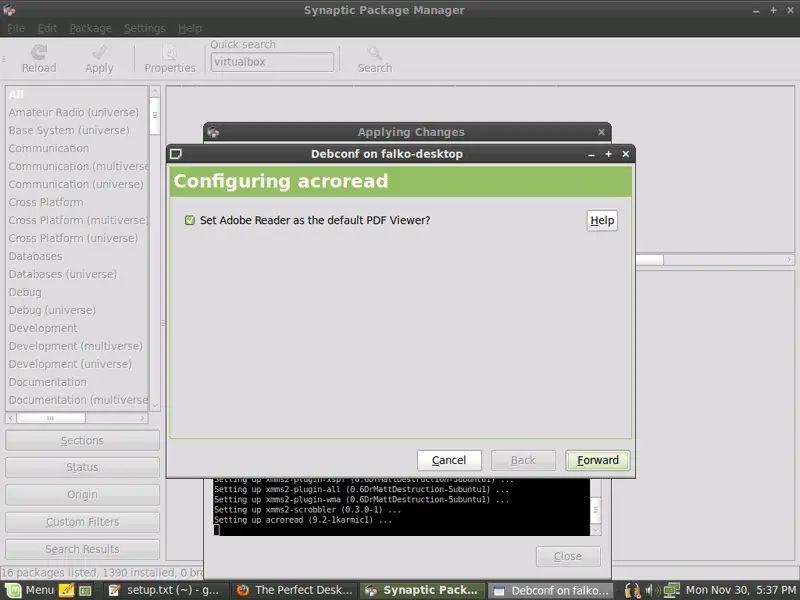The height and width of the screenshot is (600, 800).
Task: Click the Reload toolbar icon in Synaptic
Action: (39, 59)
